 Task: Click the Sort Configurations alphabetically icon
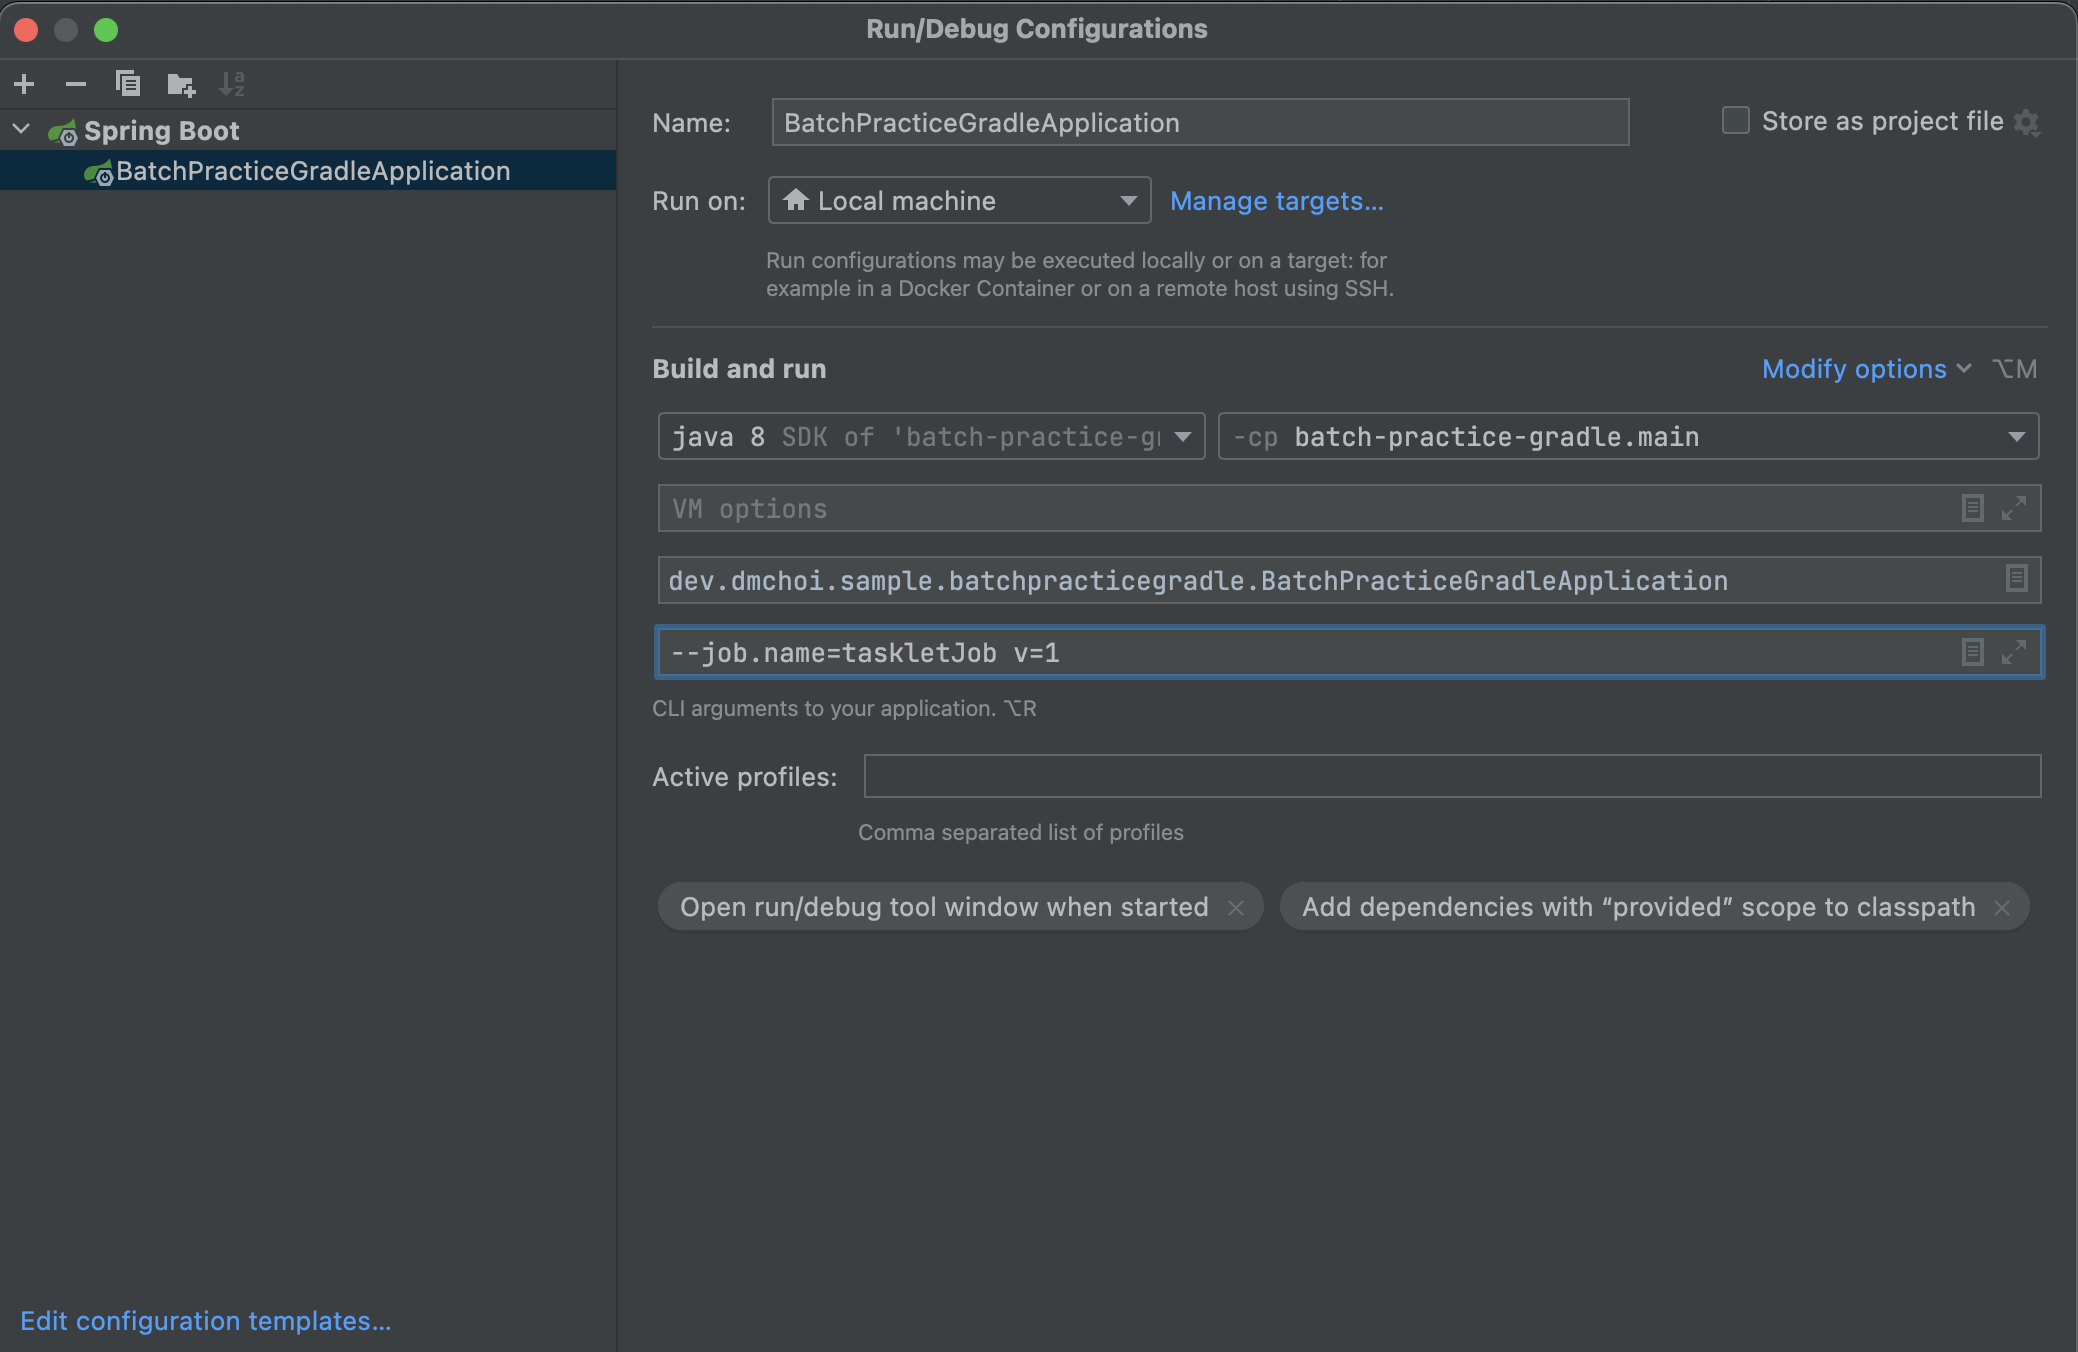232,84
